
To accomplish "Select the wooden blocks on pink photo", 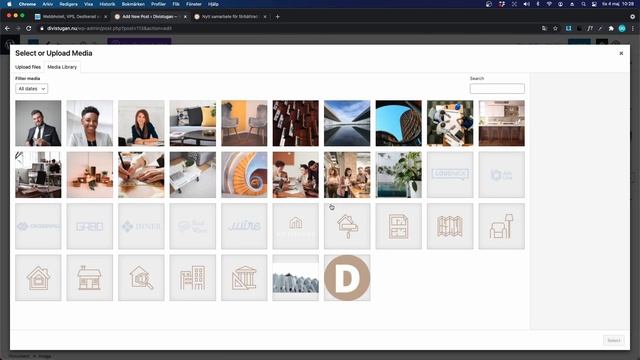I will click(90, 175).
